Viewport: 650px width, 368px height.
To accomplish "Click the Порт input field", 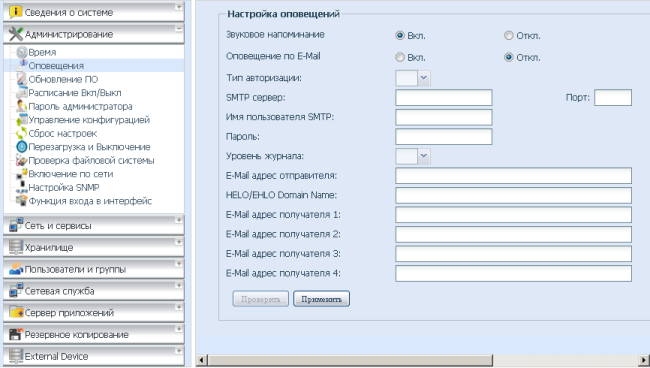I will (613, 97).
